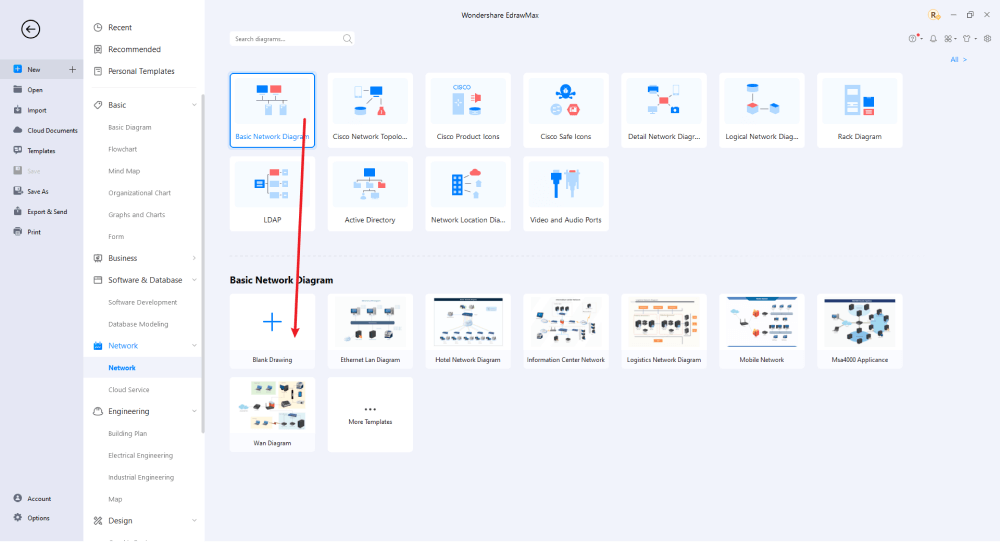Open Options gear in sidebar
Screen dimensions: 1000x542
click(x=17, y=518)
